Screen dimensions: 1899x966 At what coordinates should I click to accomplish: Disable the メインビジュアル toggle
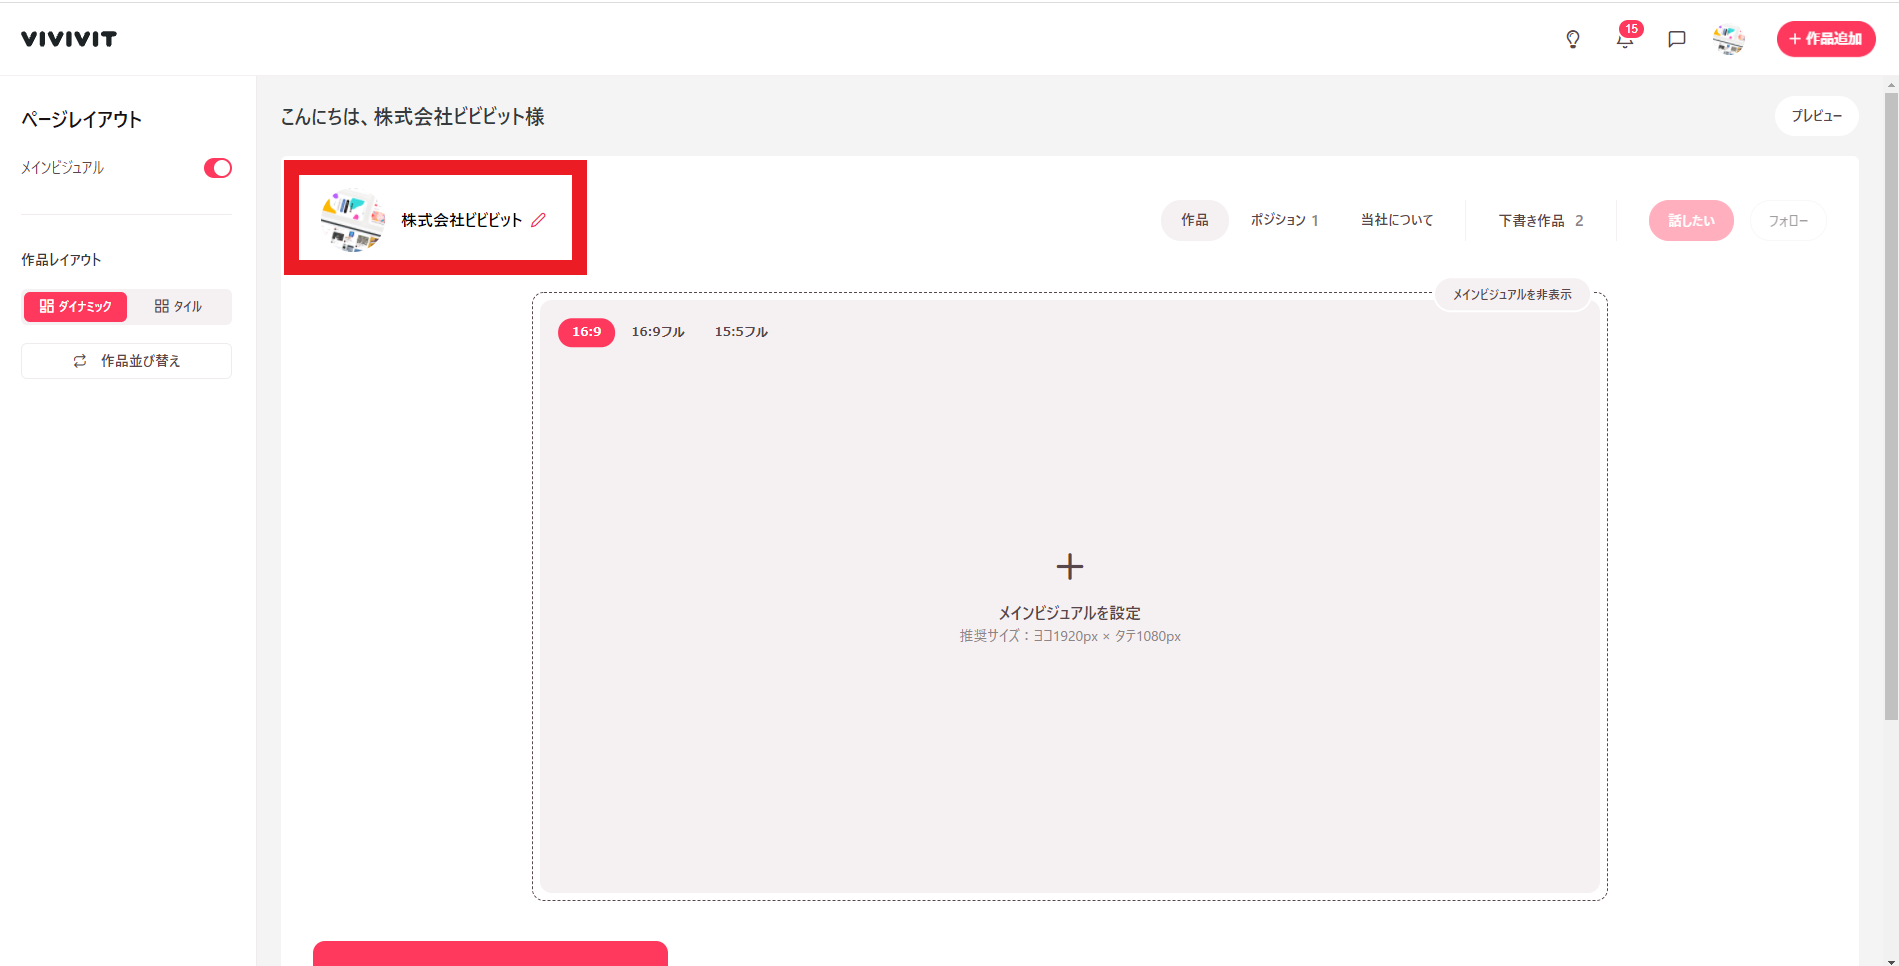click(x=217, y=168)
